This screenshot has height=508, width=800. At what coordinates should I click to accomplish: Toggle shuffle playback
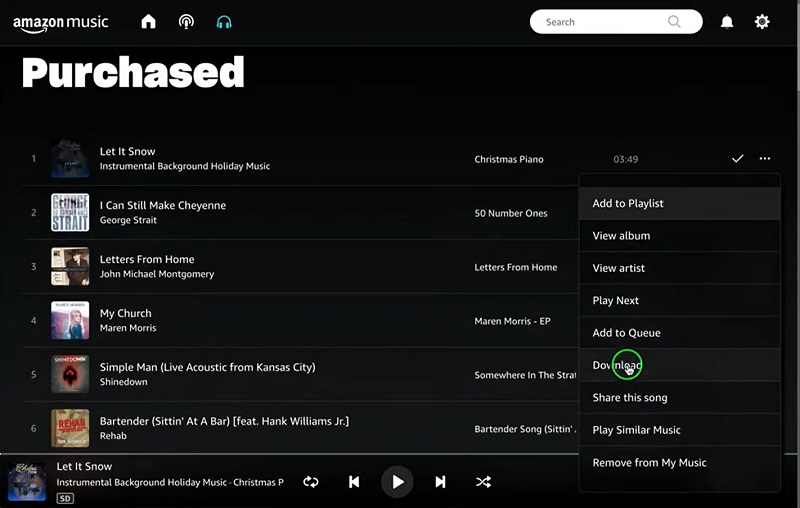tap(483, 482)
